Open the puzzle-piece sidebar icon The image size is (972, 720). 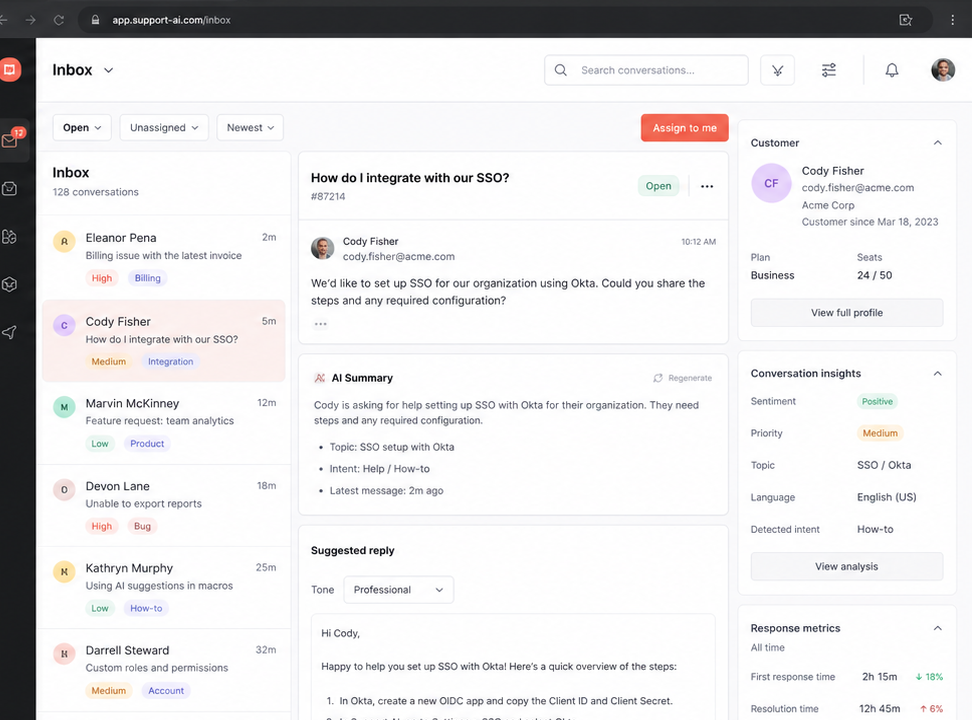pyautogui.click(x=9, y=236)
